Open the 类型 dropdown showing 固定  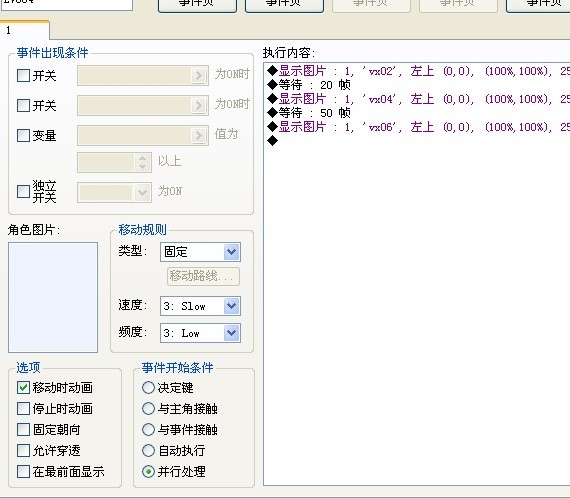[200, 252]
